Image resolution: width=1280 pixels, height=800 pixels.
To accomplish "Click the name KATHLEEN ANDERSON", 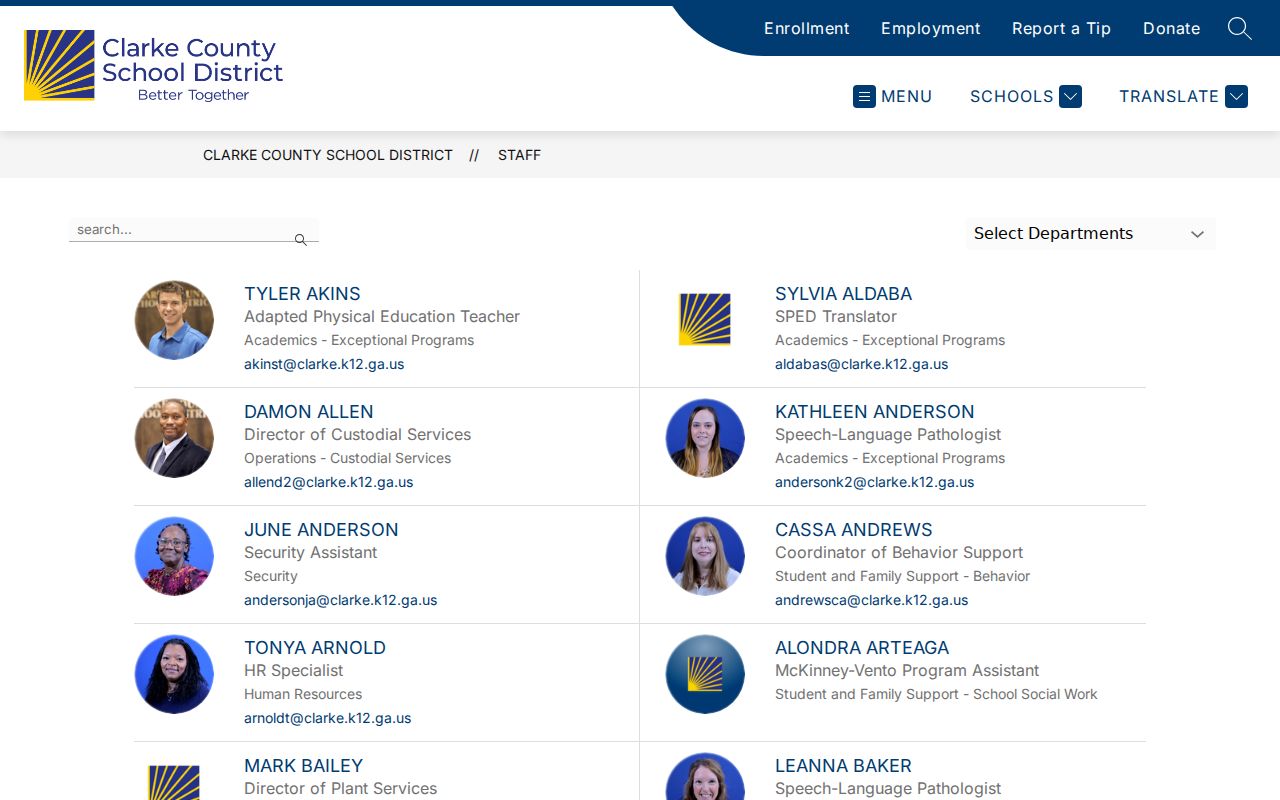I will pos(874,412).
